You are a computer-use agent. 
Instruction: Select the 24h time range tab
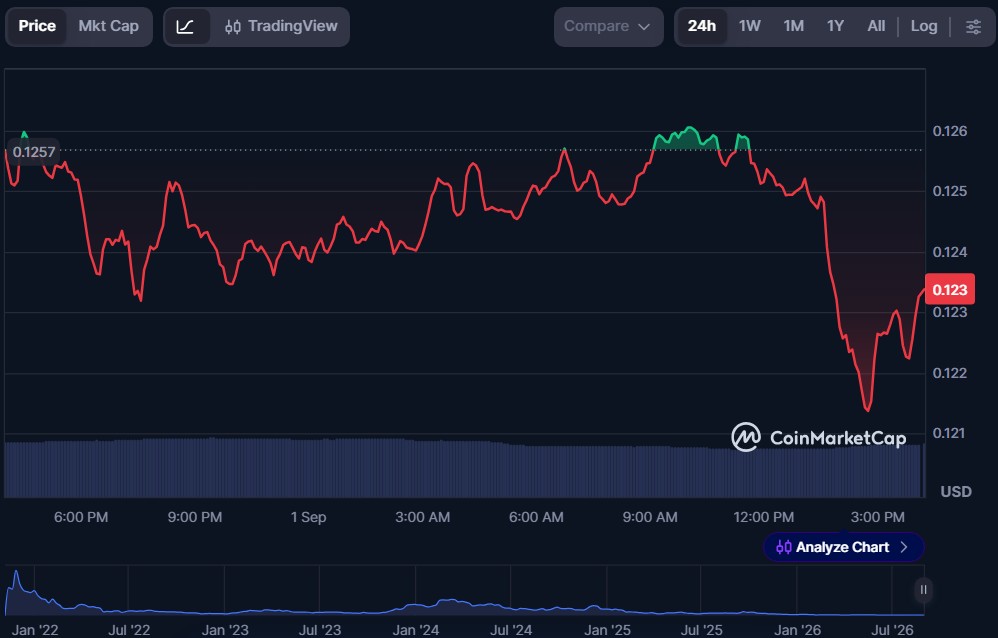pyautogui.click(x=701, y=26)
